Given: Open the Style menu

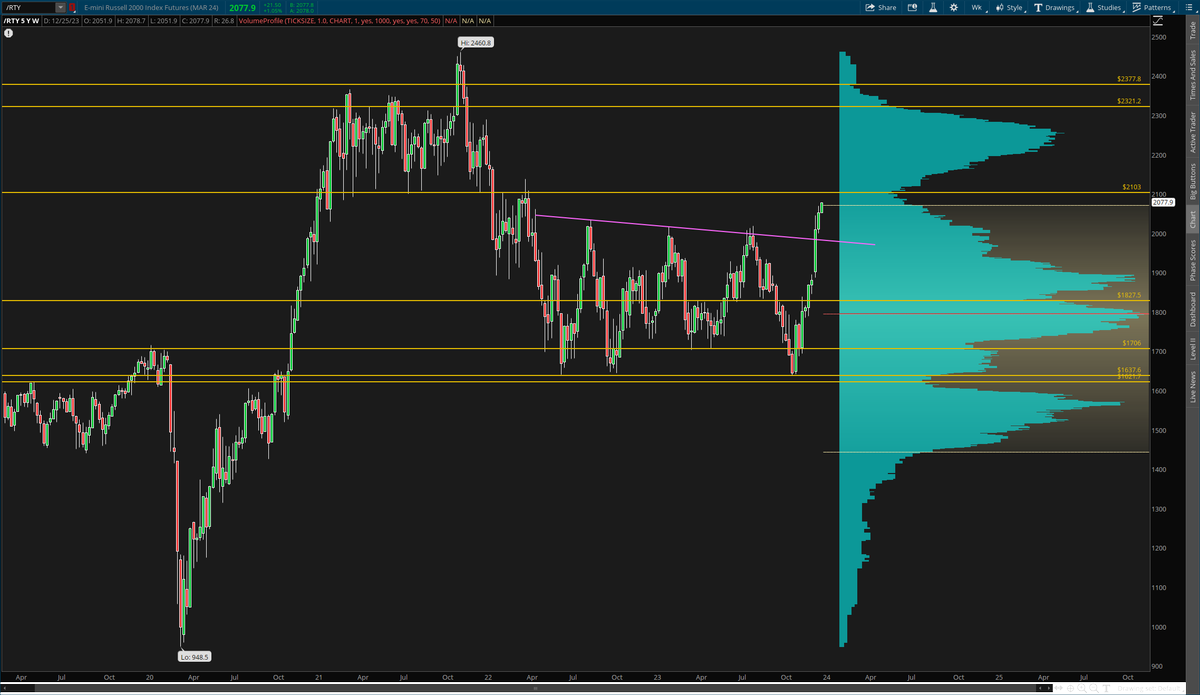Looking at the screenshot, I should 1010,7.
